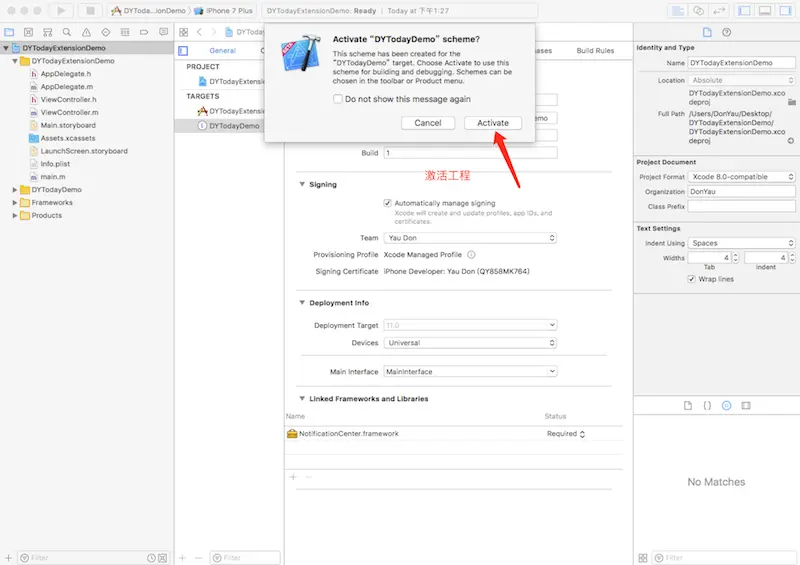Screen dimensions: 800x565
Task: Open the Source Control navigator icon
Action: (29, 32)
